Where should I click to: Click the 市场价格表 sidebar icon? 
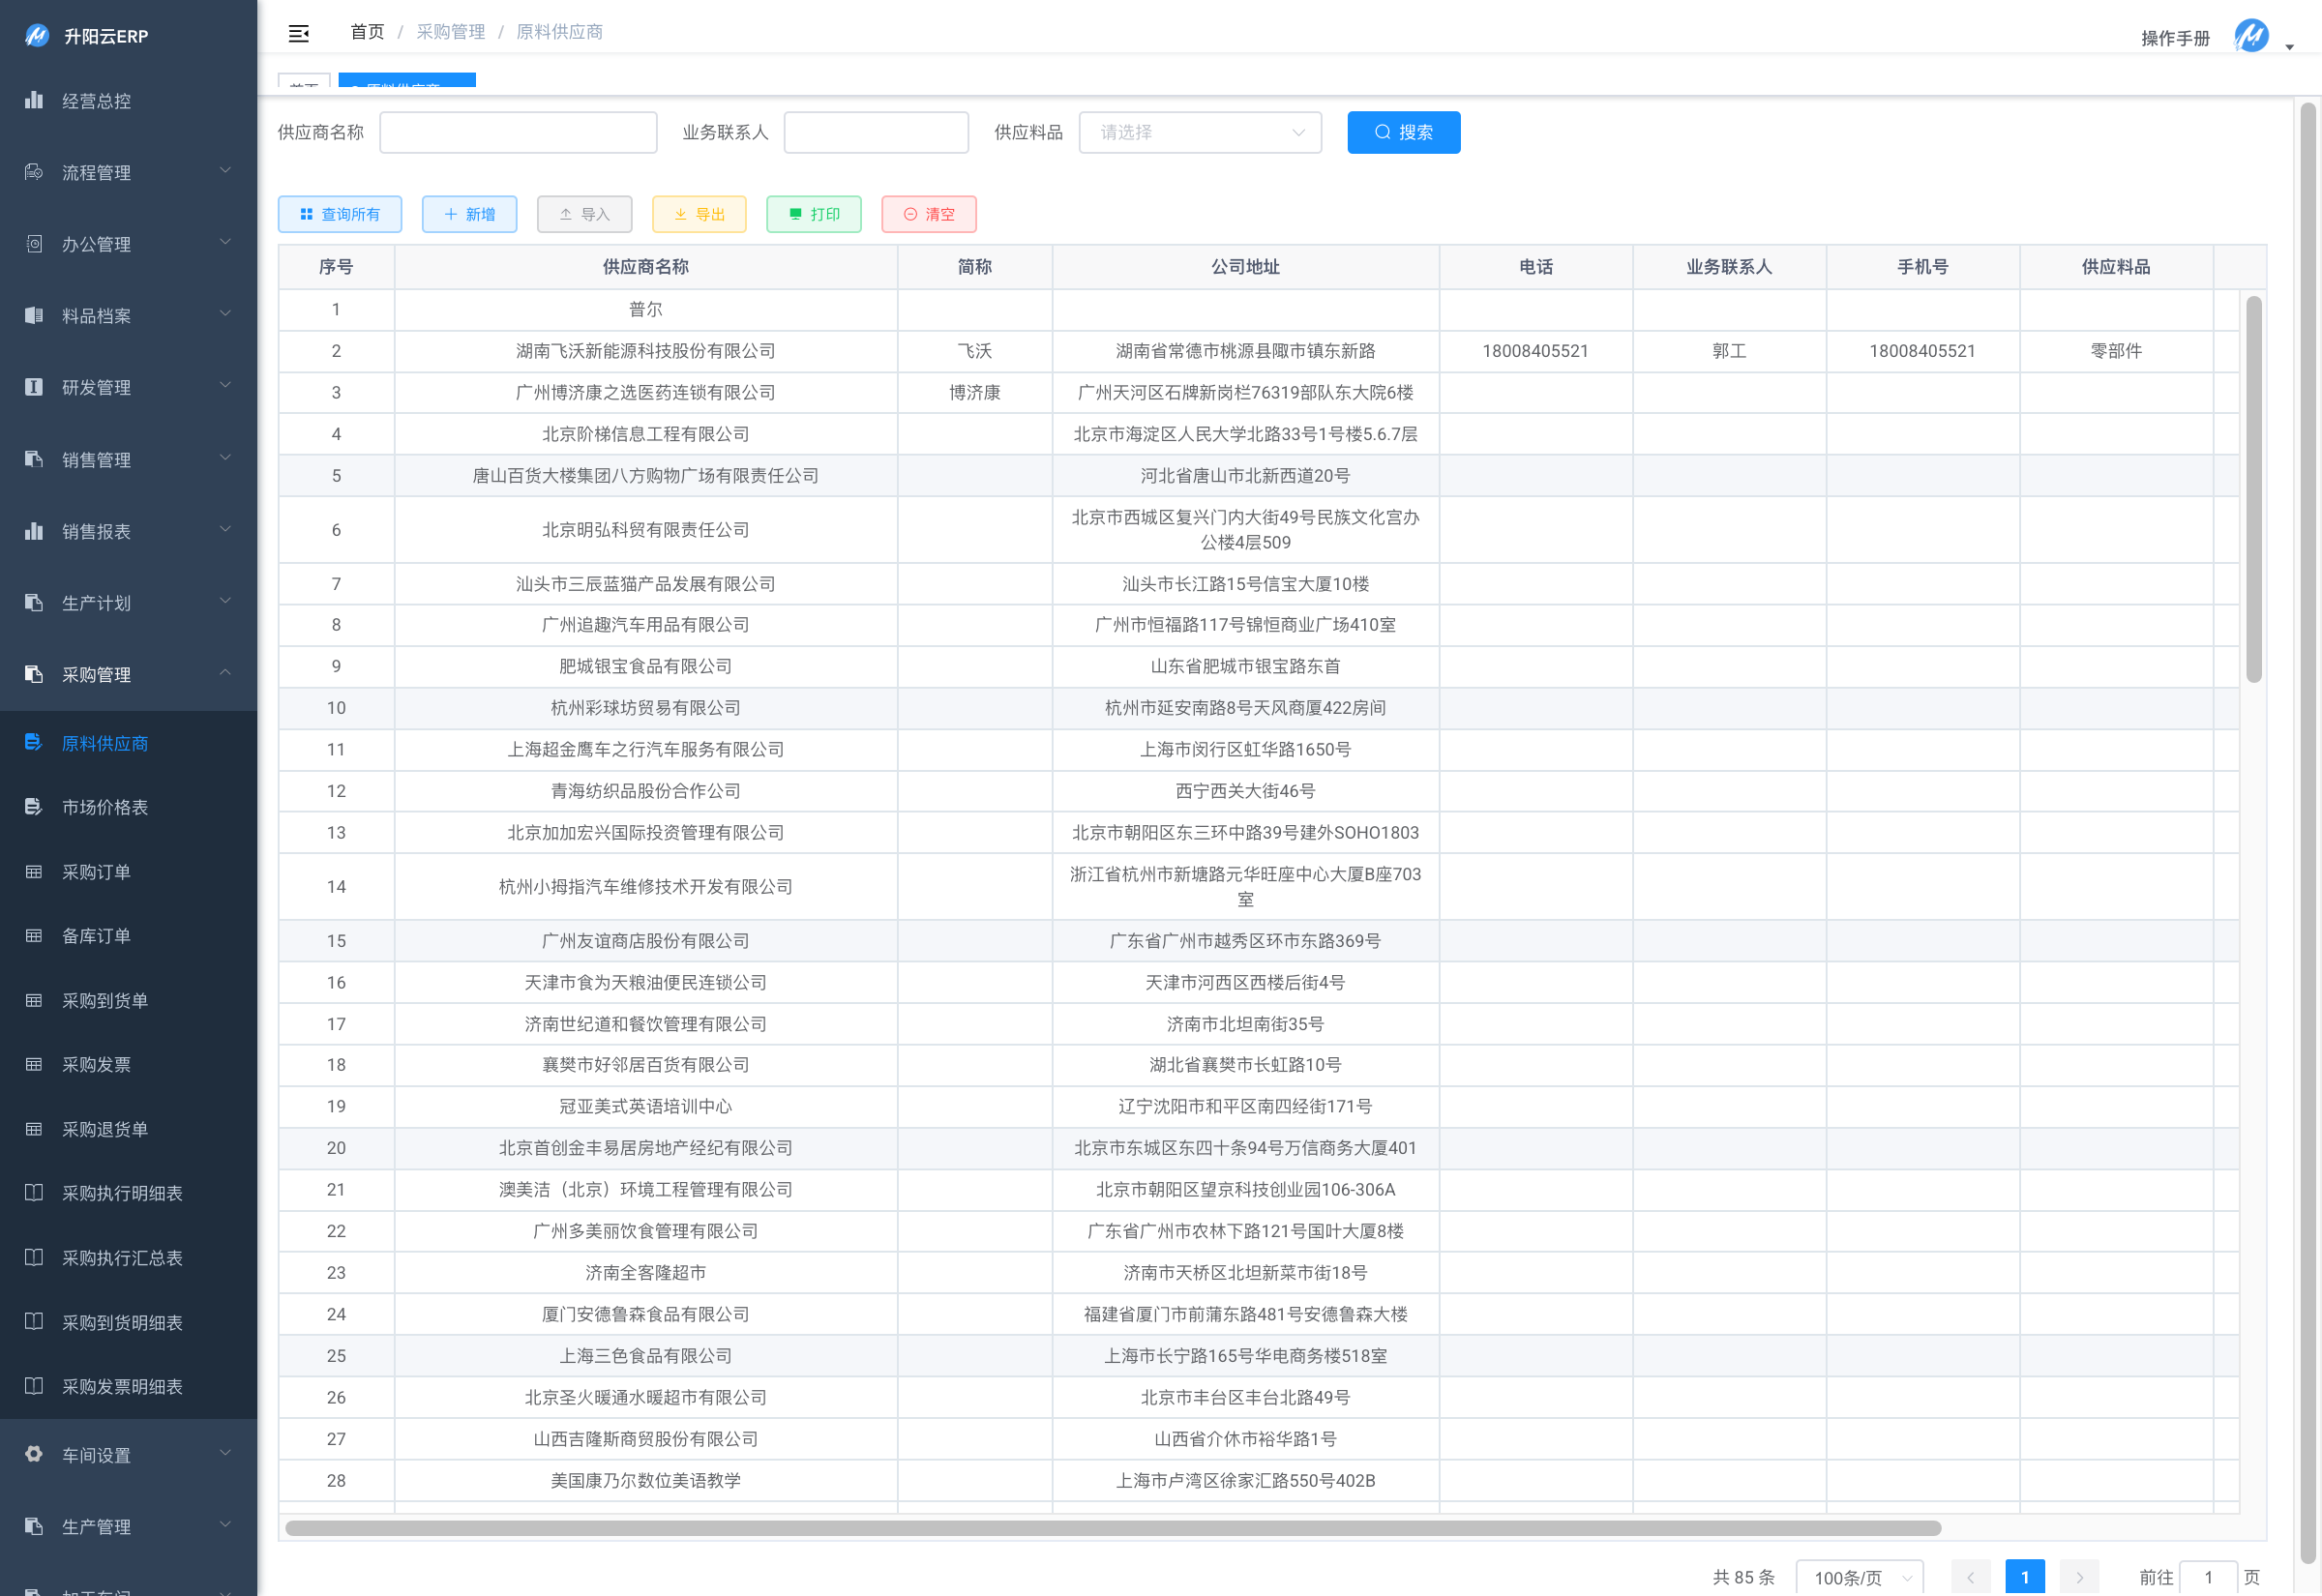[x=34, y=807]
